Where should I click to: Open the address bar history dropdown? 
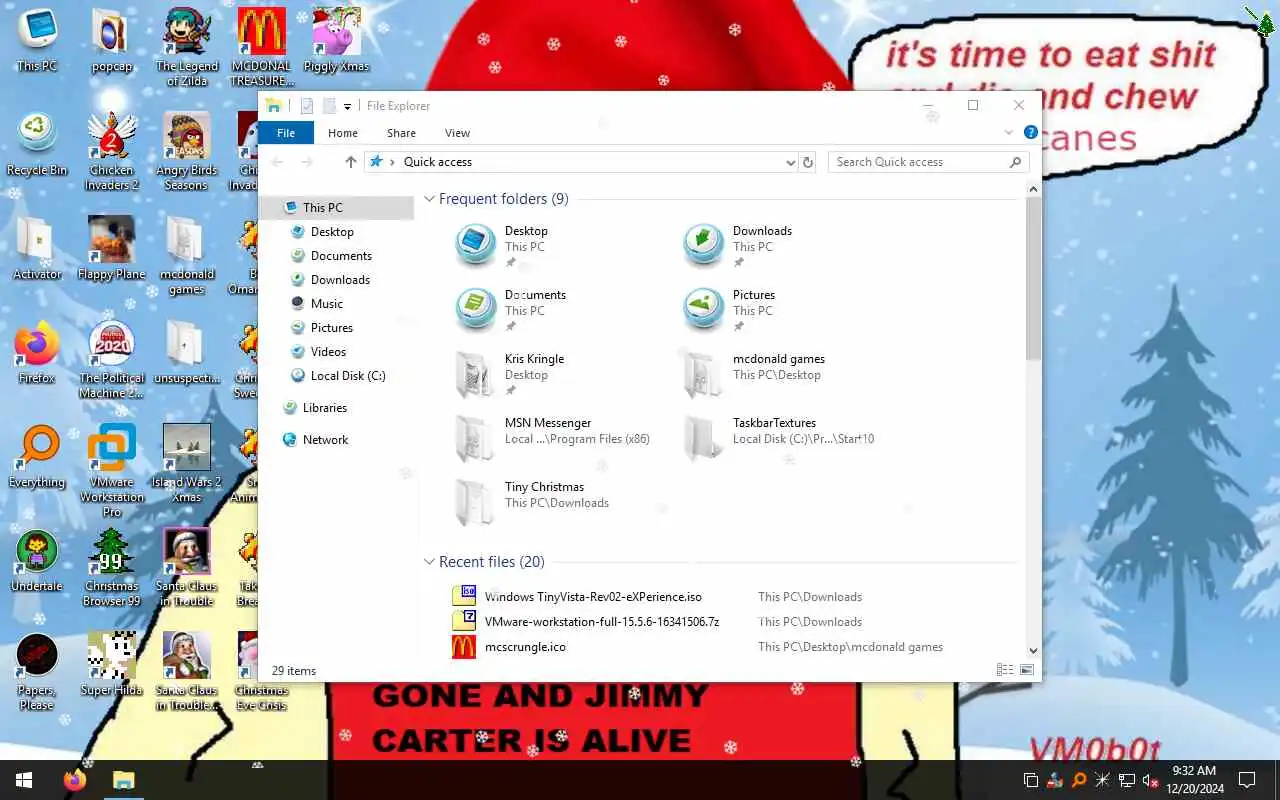click(x=791, y=162)
